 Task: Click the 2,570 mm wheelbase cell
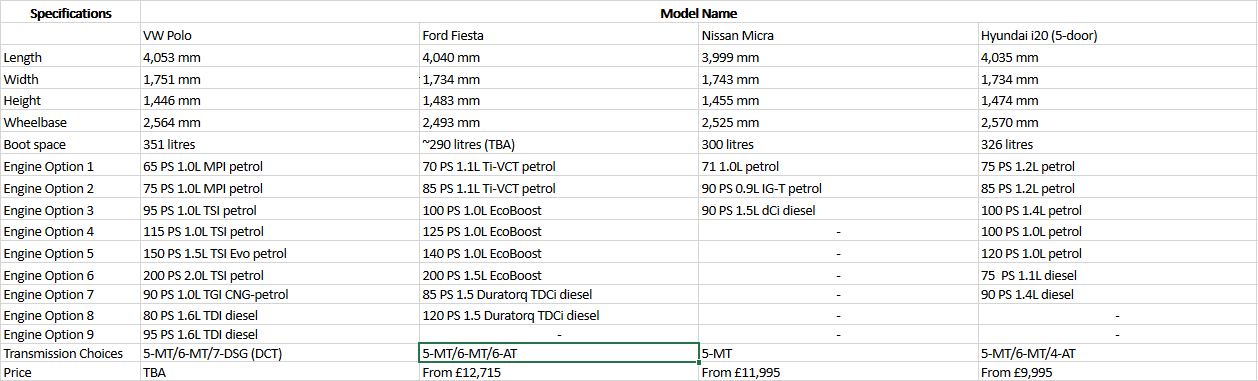click(x=1117, y=122)
